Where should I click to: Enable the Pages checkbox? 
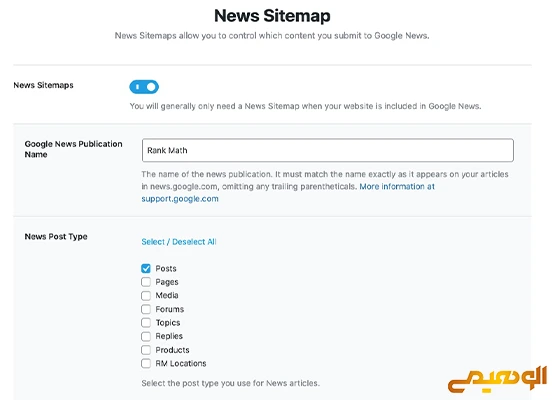[146, 282]
